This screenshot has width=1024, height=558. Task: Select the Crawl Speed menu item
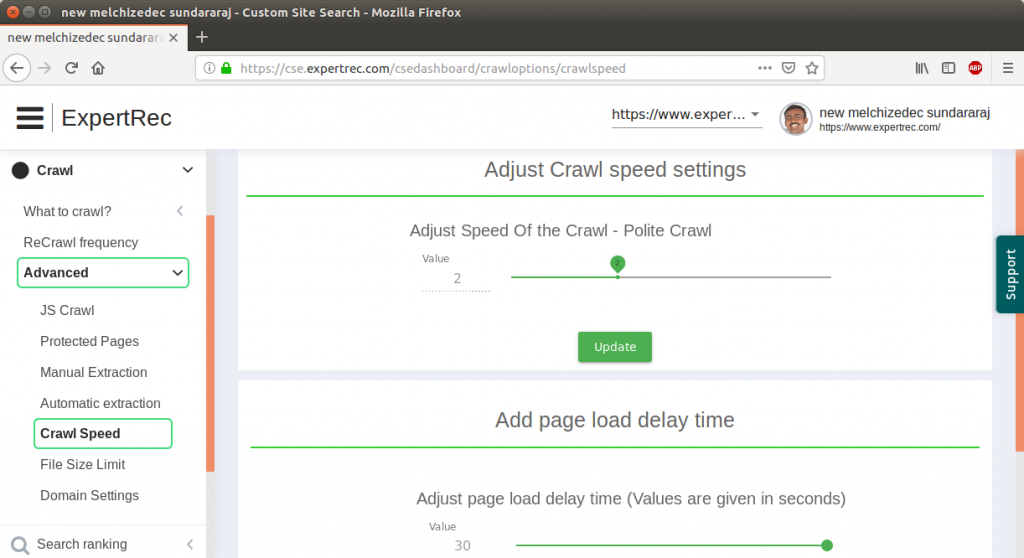pyautogui.click(x=103, y=434)
